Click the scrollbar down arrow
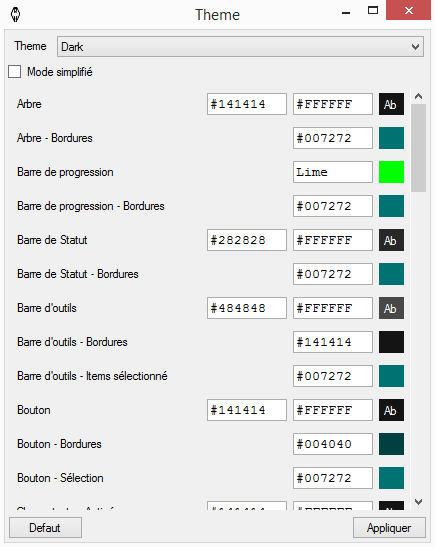This screenshot has height=547, width=435. (x=419, y=502)
